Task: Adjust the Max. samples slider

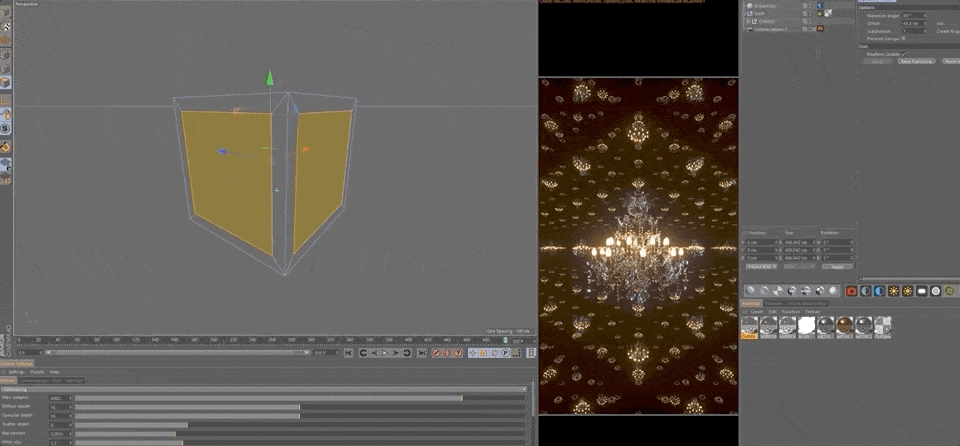Action: coord(300,398)
